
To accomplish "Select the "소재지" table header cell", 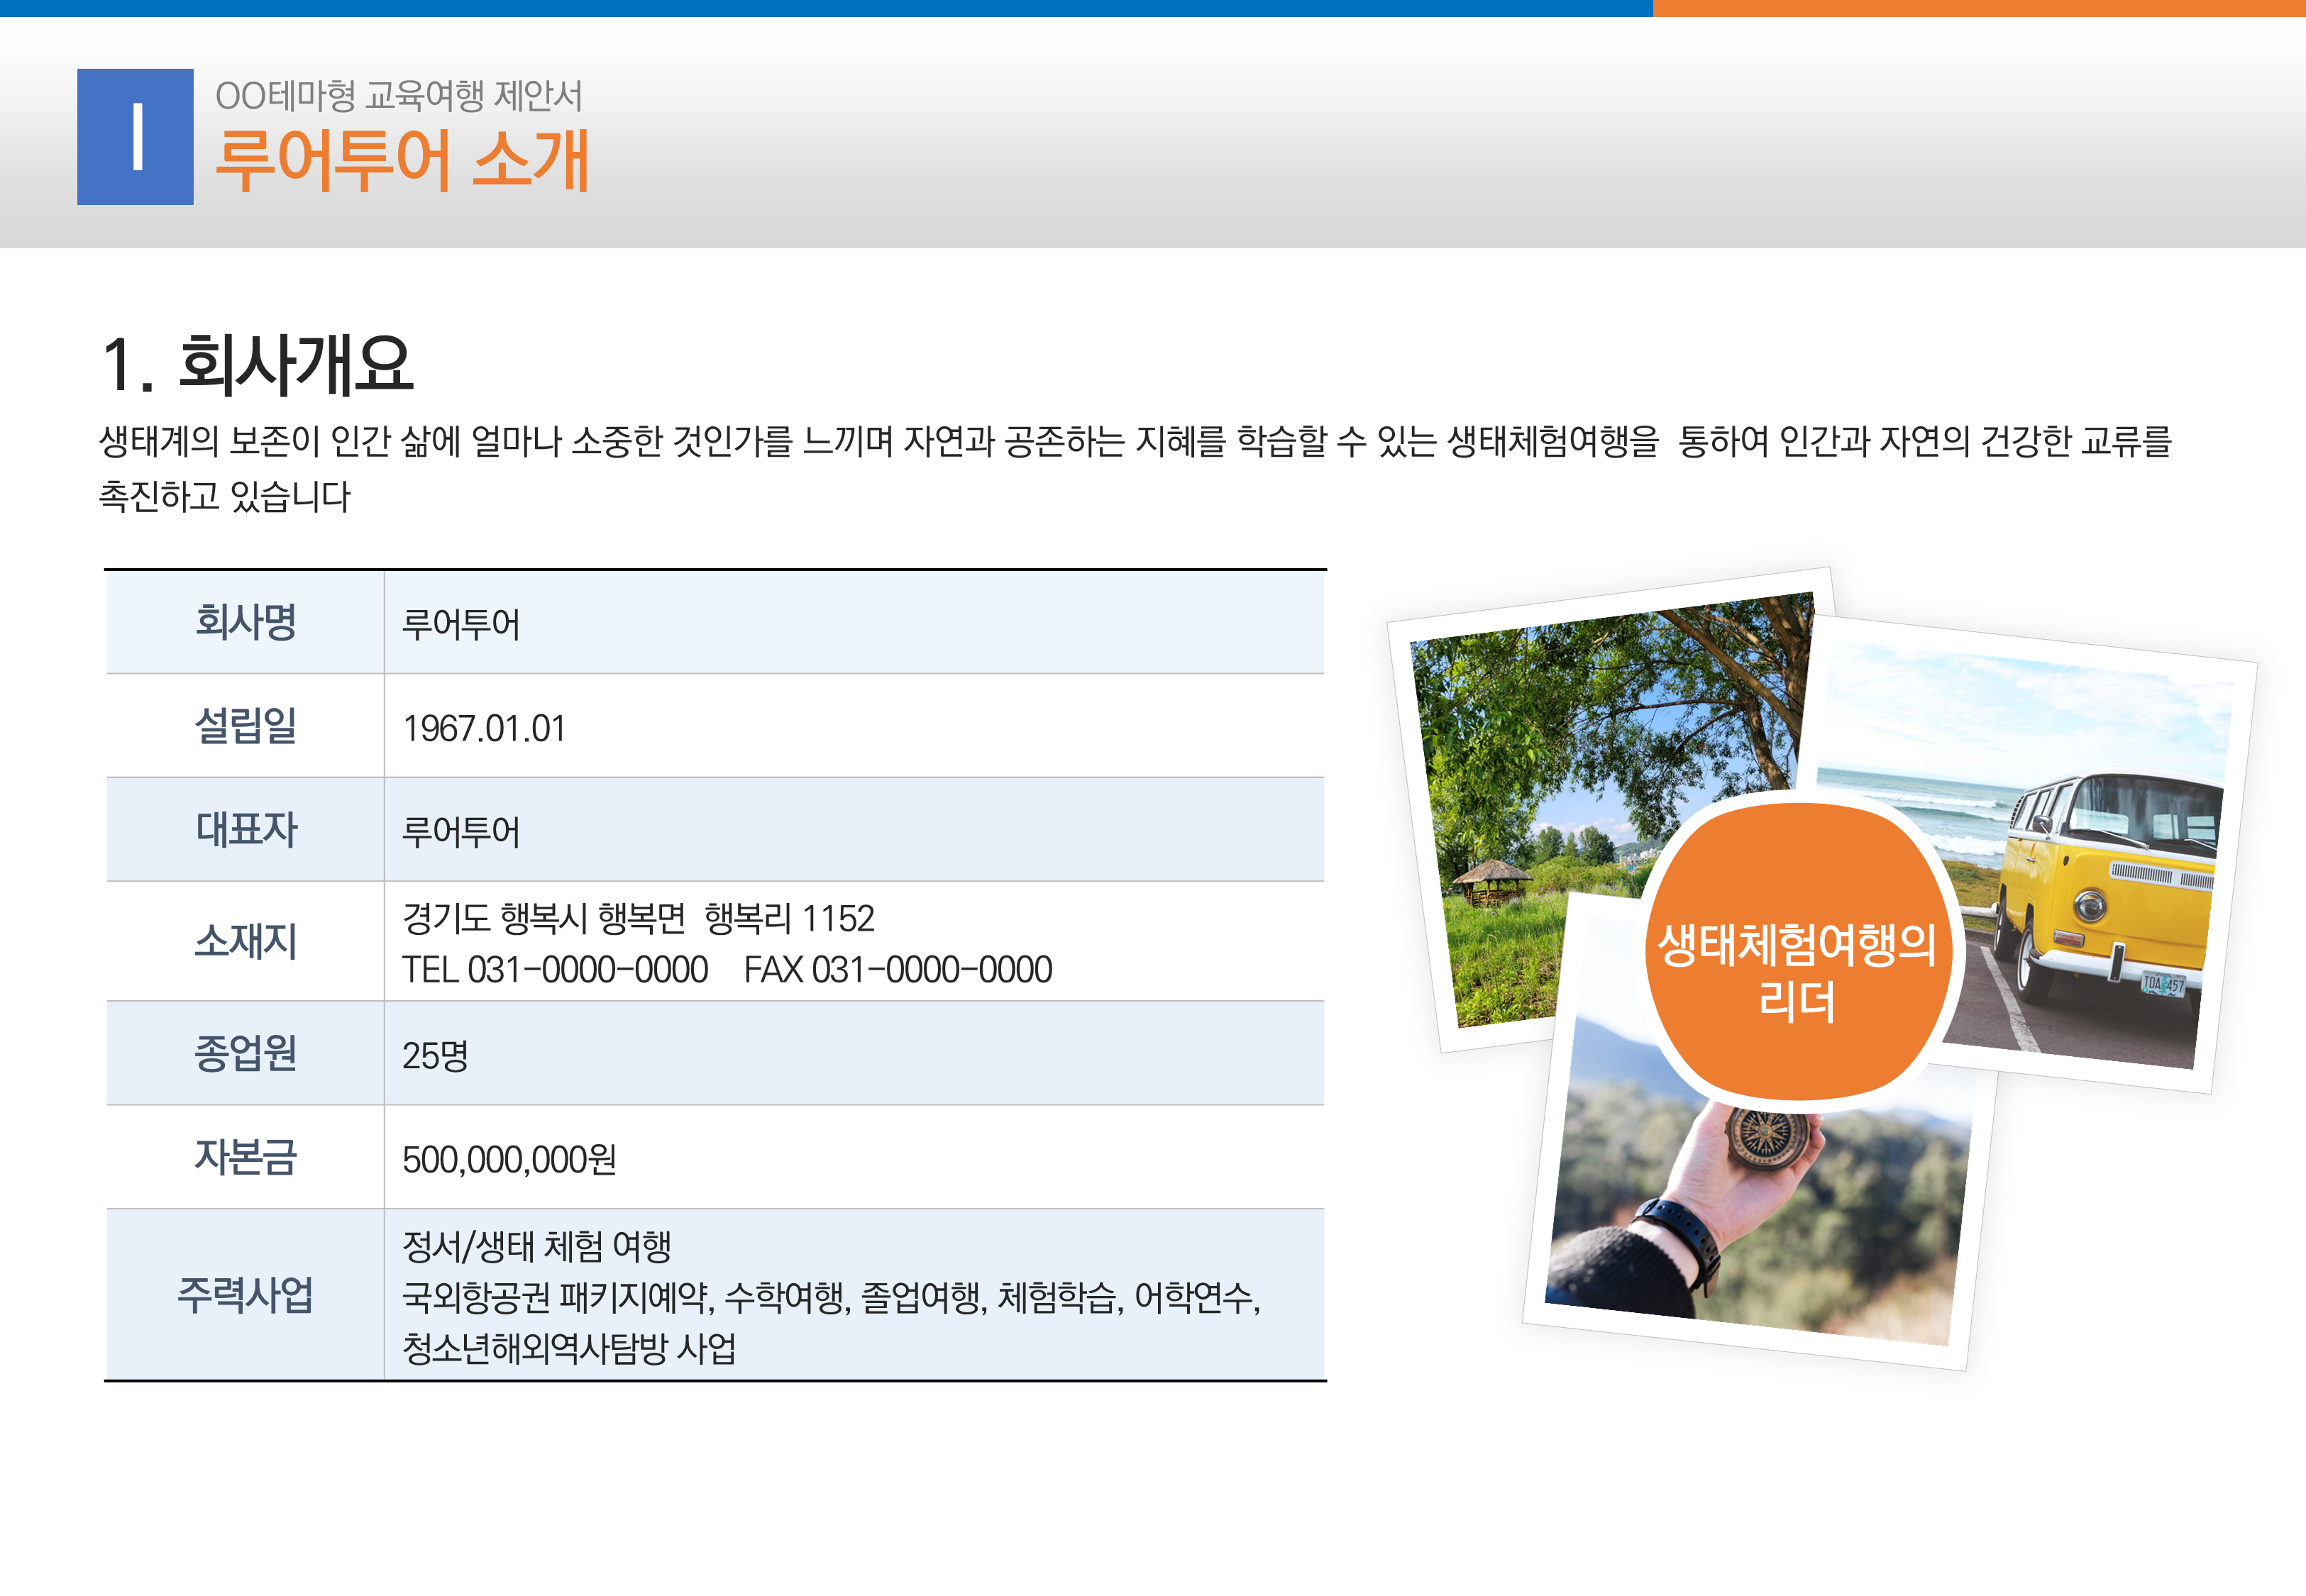I will (245, 941).
